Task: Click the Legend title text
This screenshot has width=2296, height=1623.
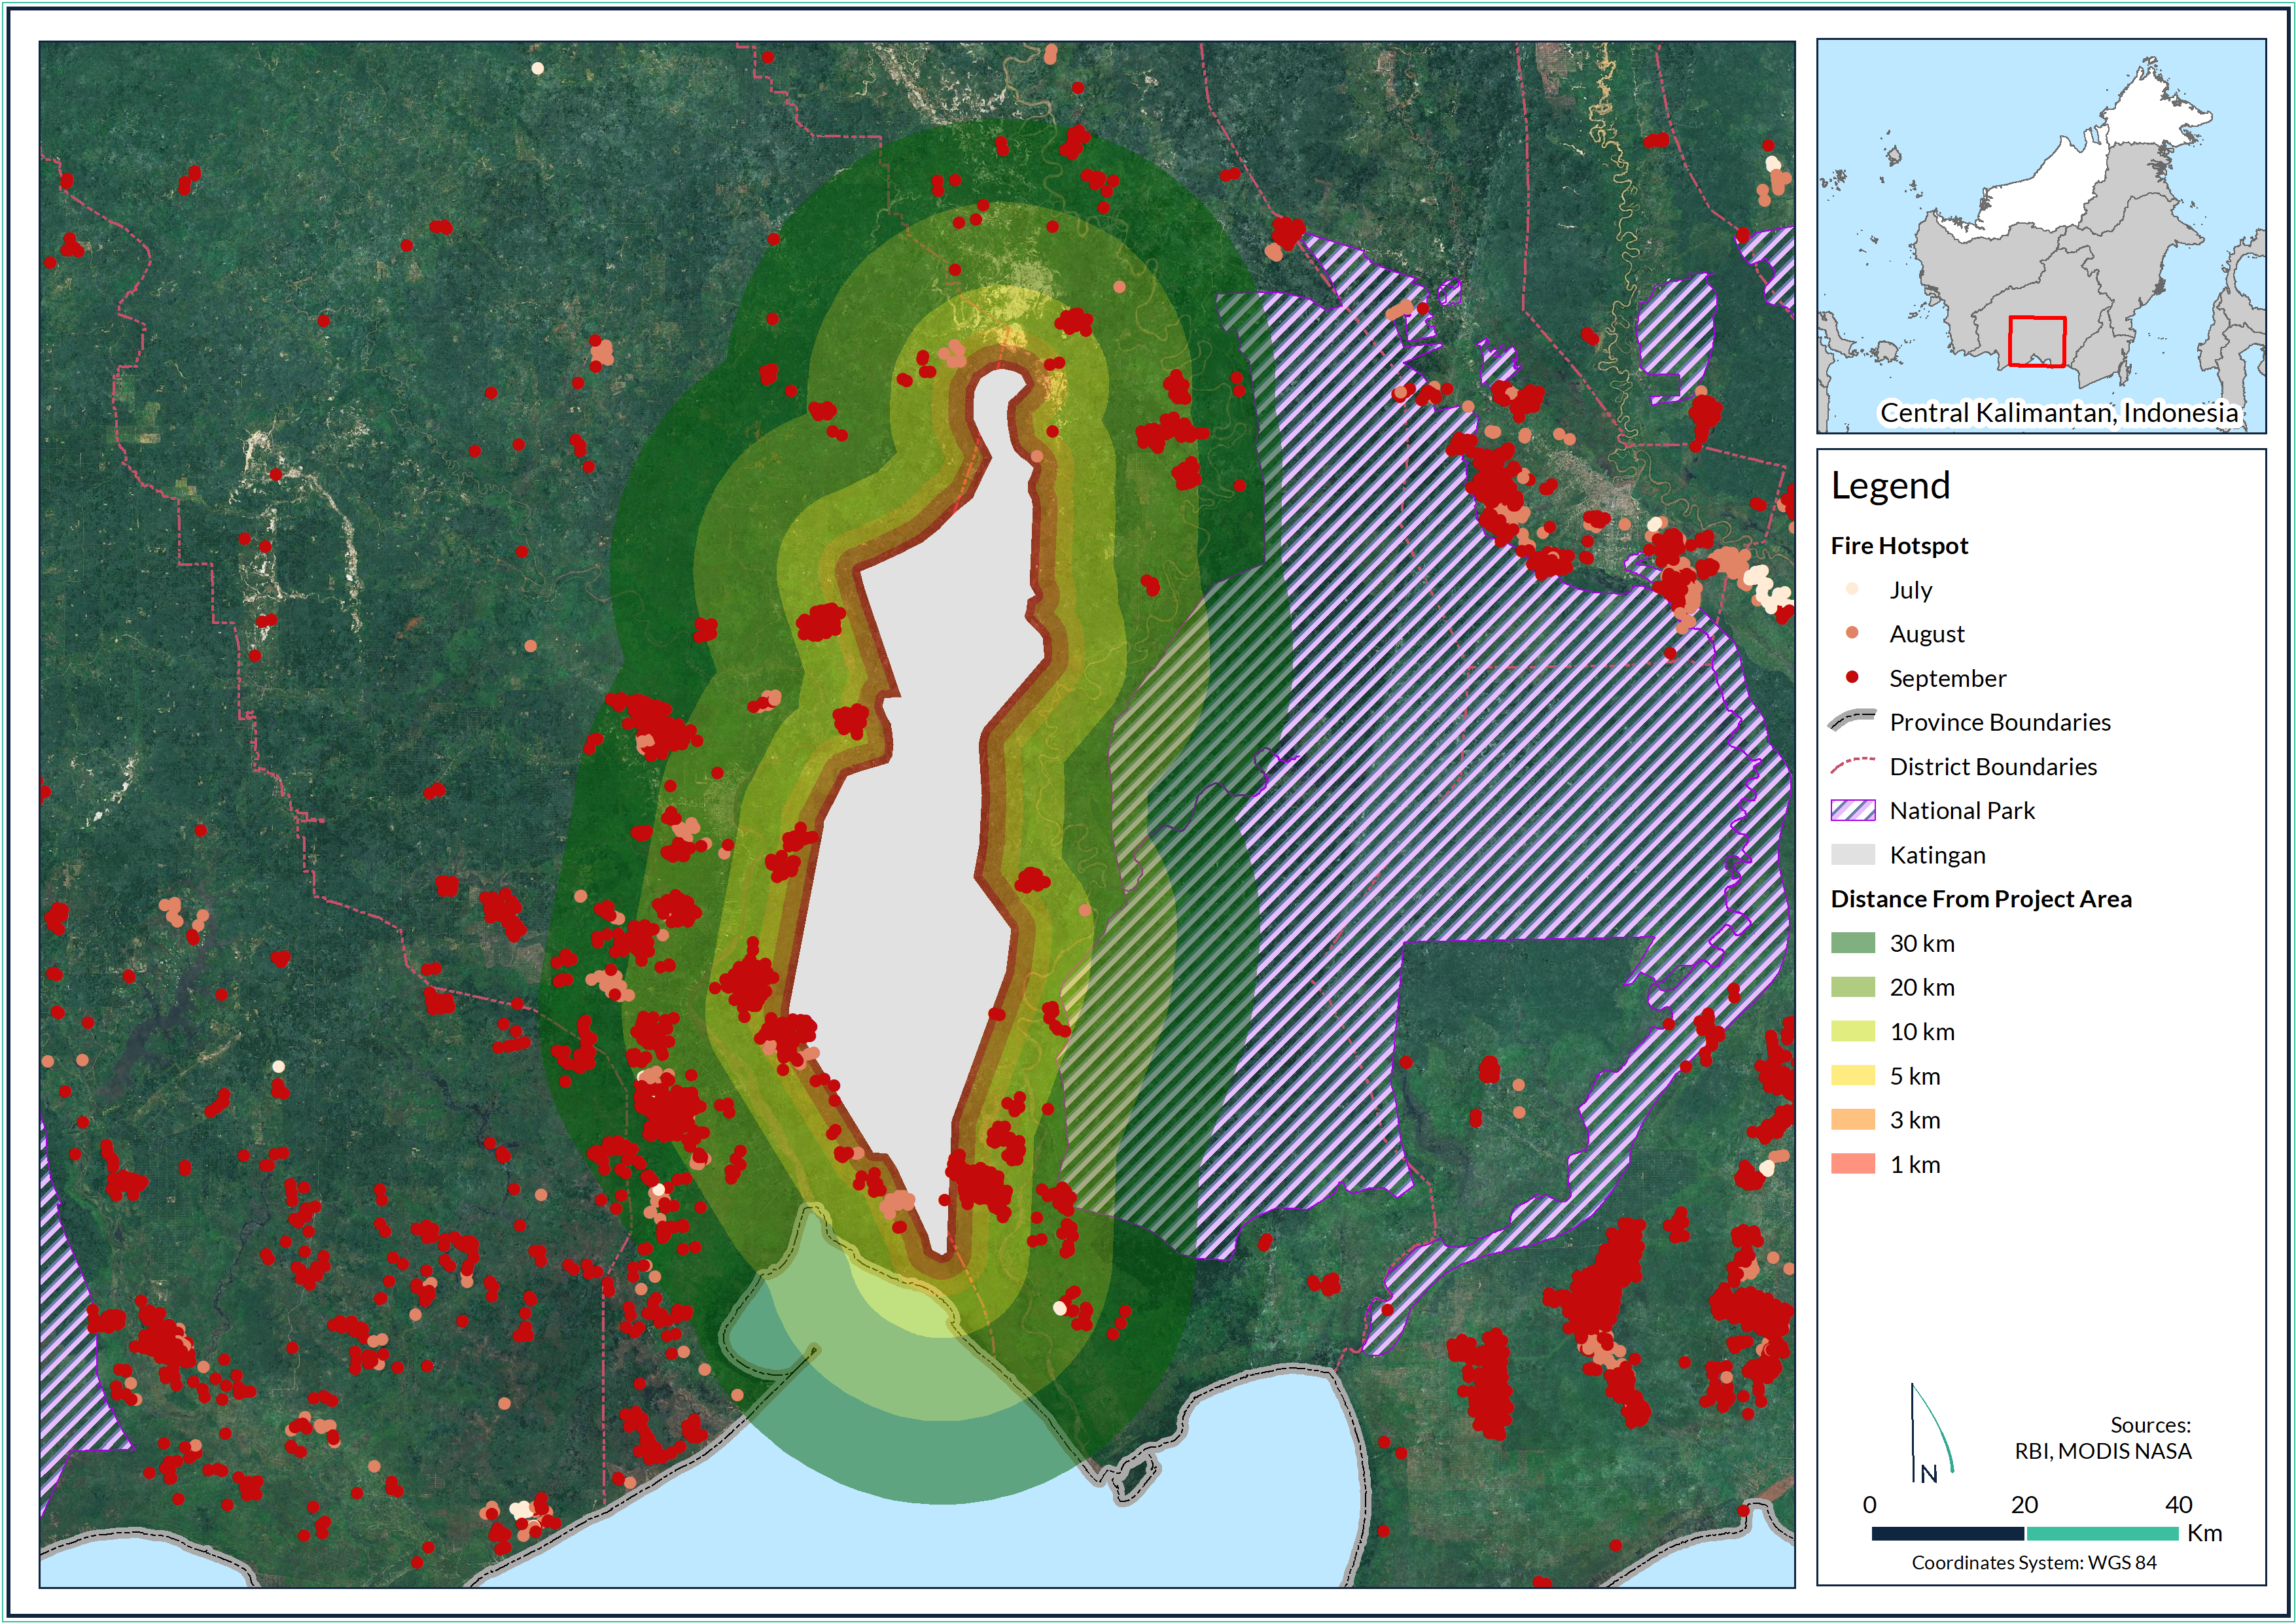Action: [1890, 486]
